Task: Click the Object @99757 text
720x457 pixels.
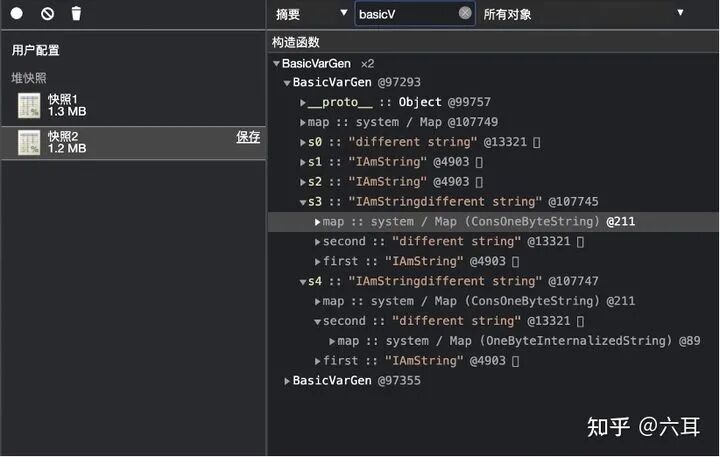Action: (444, 102)
